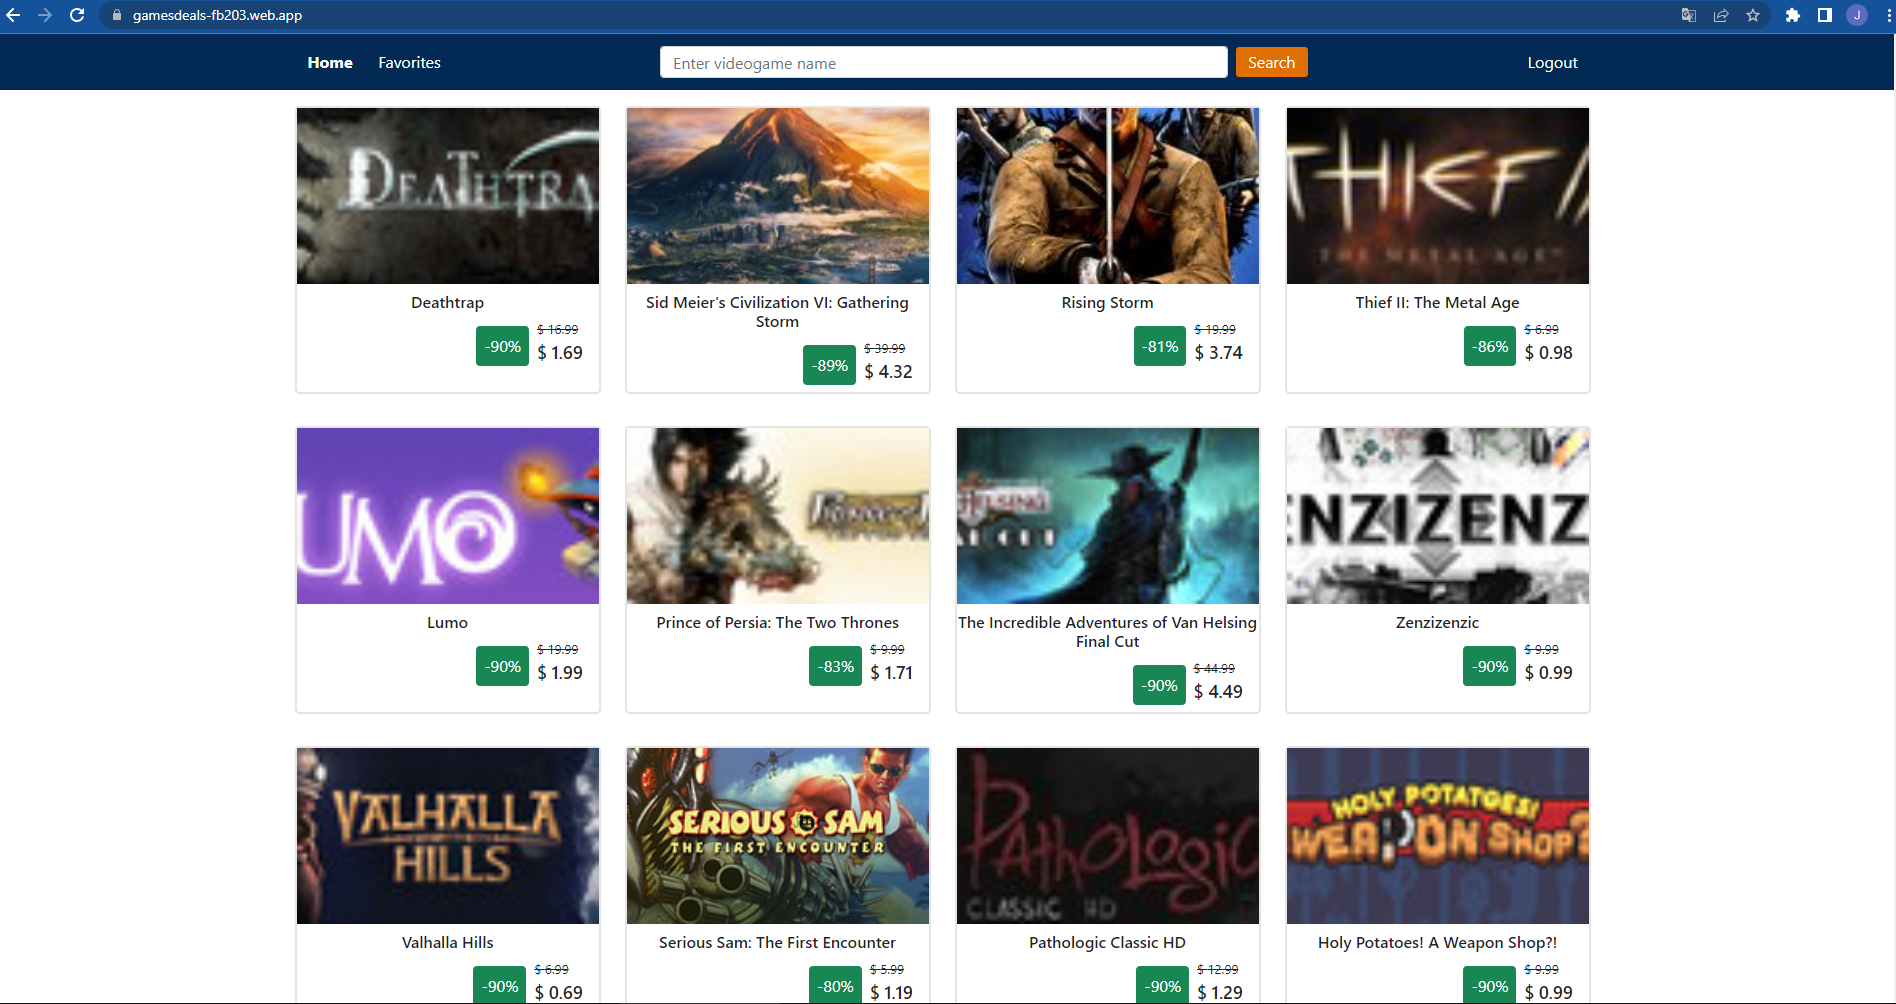
Task: Select the Van Helsing cover image
Action: (x=1108, y=516)
